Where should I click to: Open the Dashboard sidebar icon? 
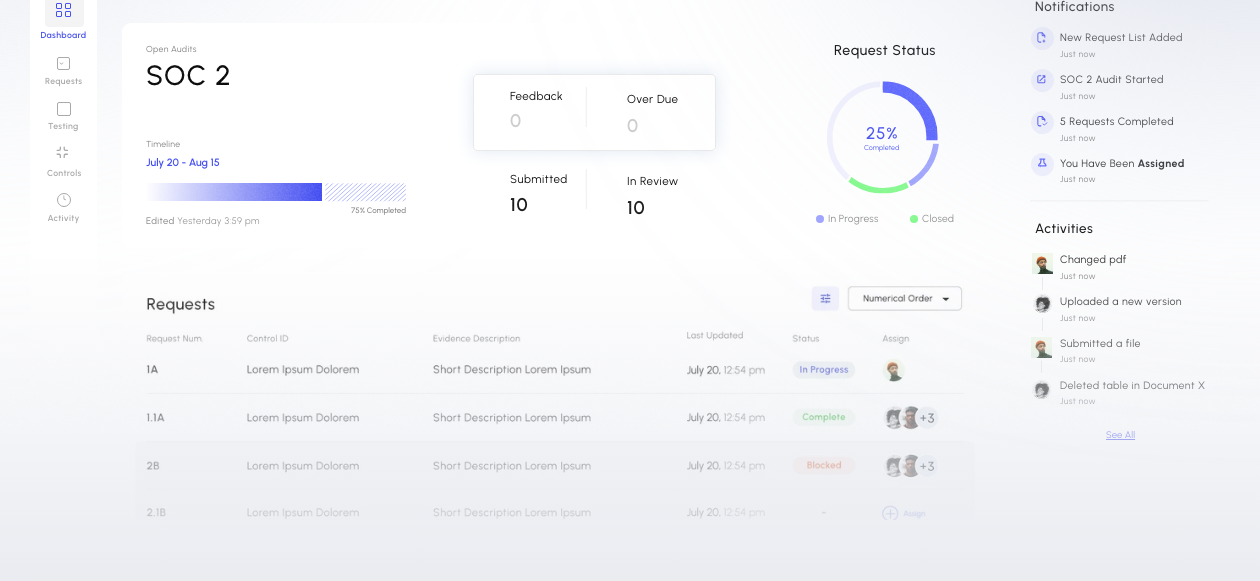tap(63, 11)
